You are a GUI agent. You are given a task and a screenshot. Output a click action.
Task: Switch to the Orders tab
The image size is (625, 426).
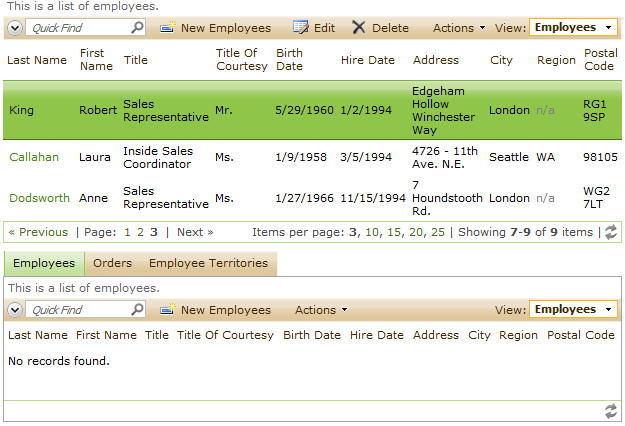click(x=112, y=263)
